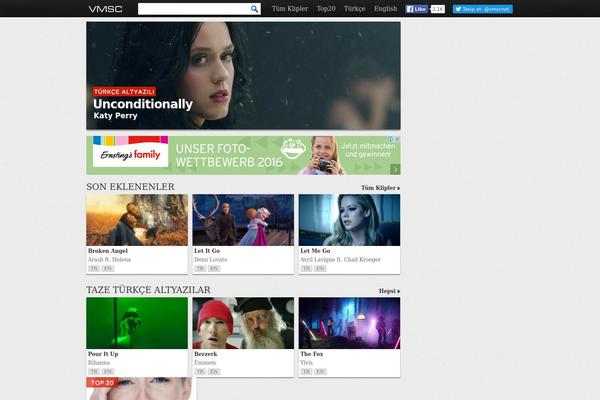Click the Let Me Go title

pyautogui.click(x=315, y=251)
